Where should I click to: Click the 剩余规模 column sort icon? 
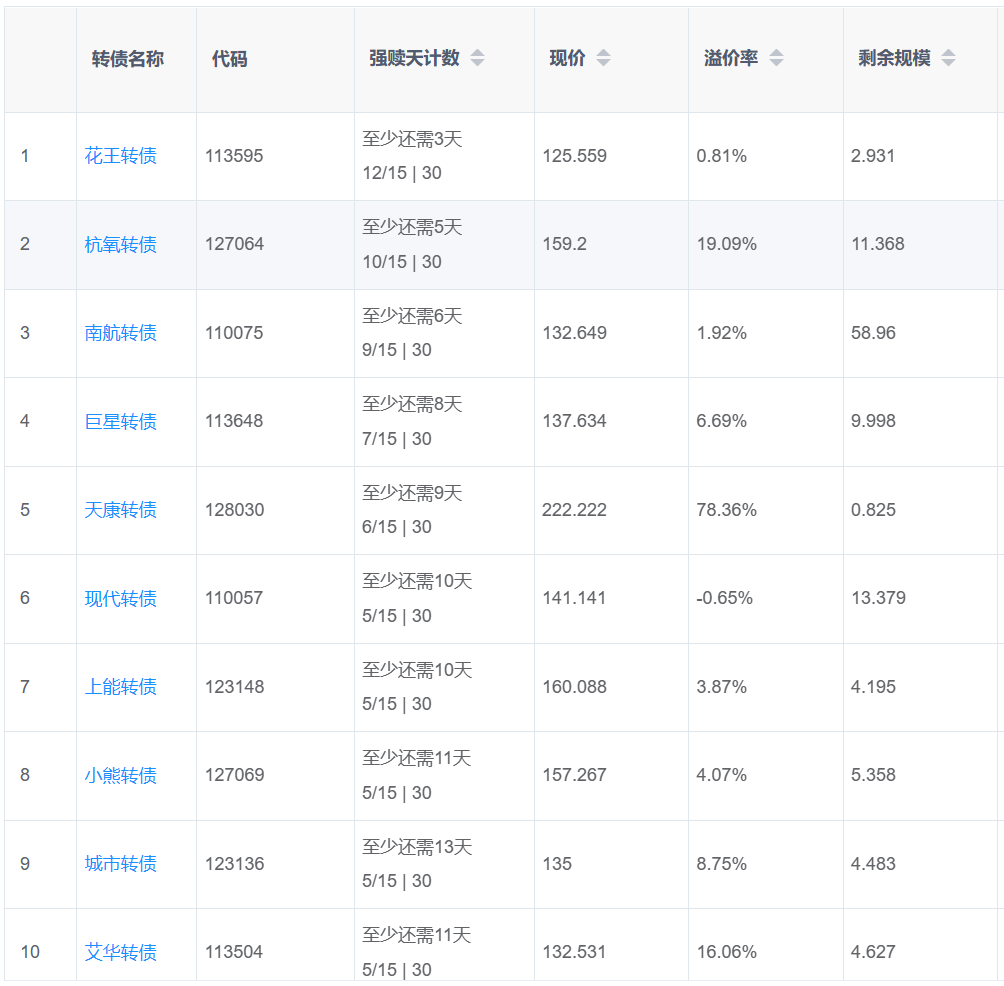click(948, 58)
